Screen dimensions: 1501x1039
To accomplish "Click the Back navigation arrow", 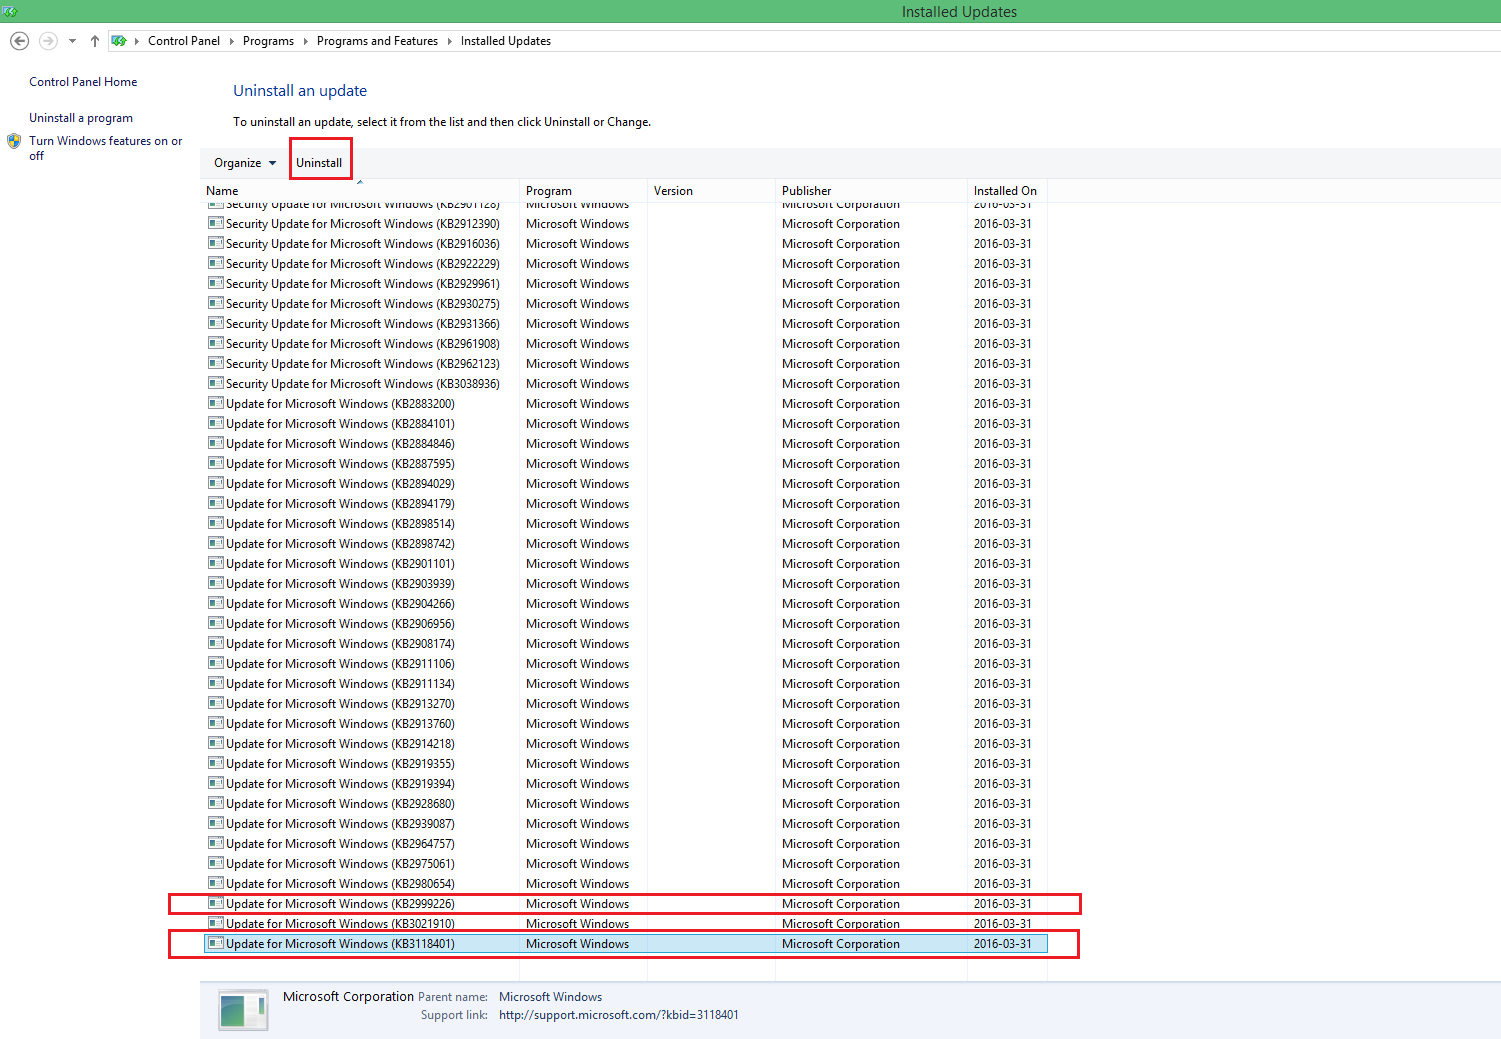I will (19, 41).
